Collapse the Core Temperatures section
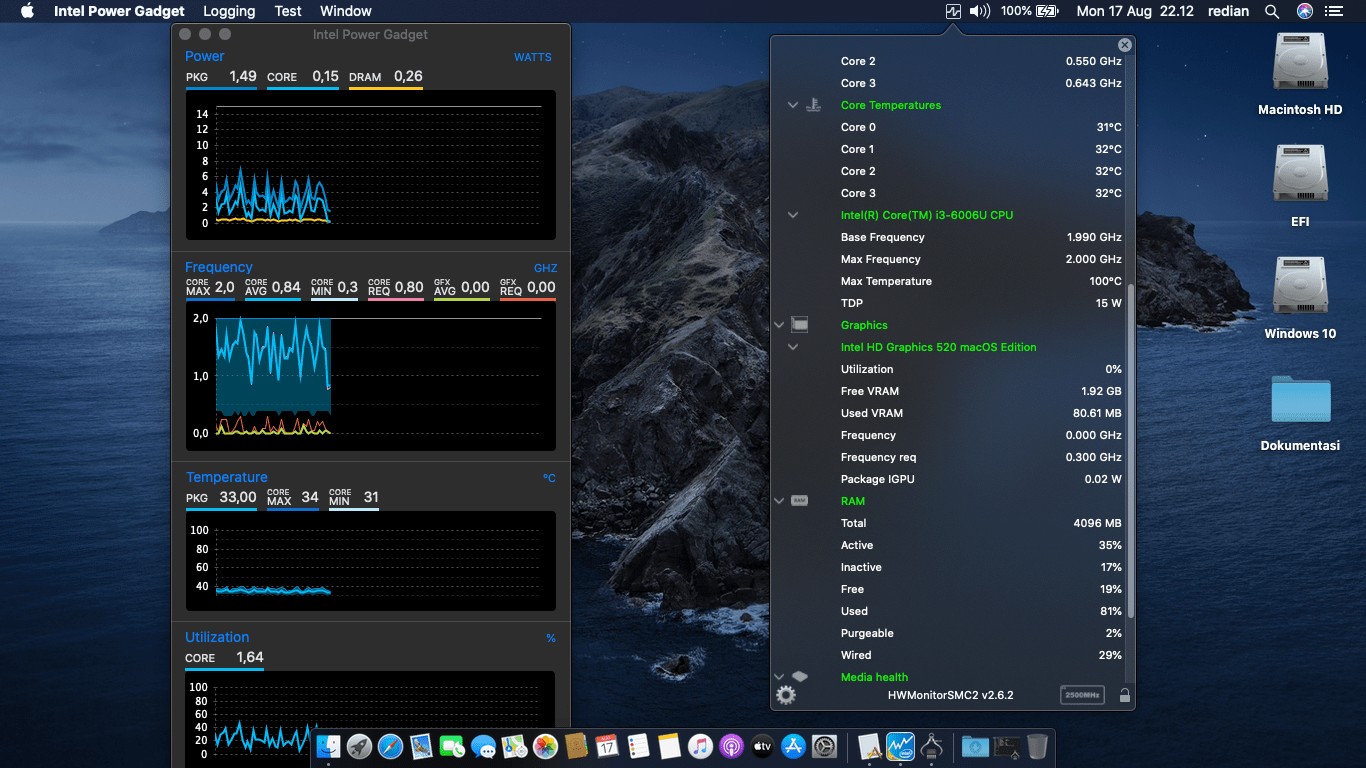 coord(793,105)
